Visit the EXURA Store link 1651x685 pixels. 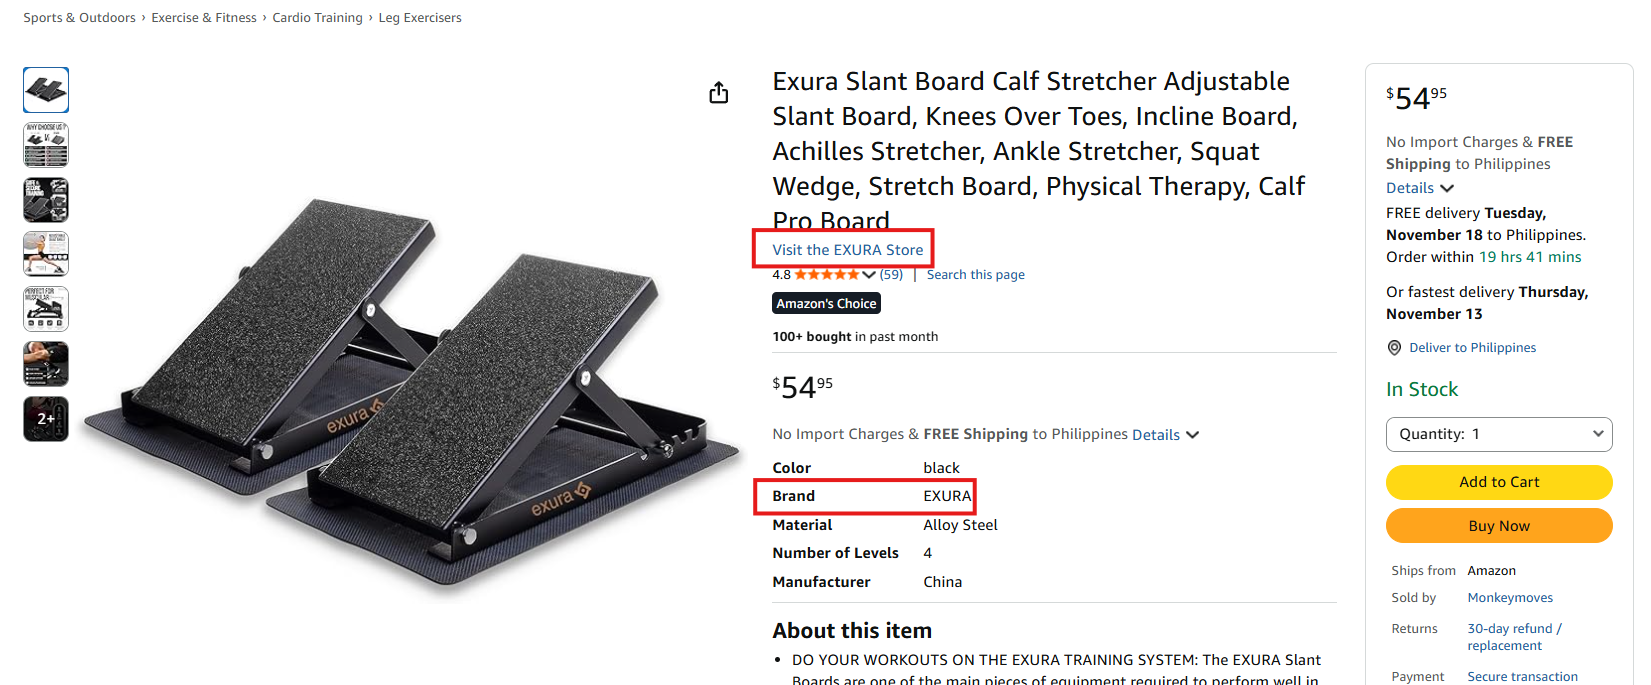click(847, 250)
